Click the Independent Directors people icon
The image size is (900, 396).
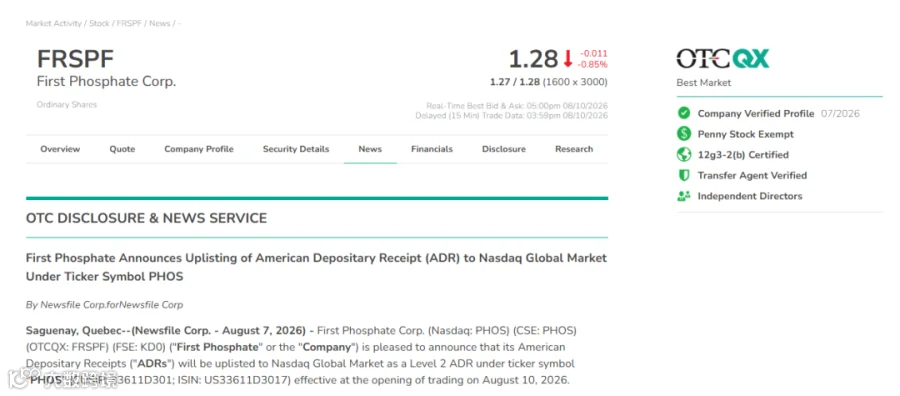click(x=684, y=196)
